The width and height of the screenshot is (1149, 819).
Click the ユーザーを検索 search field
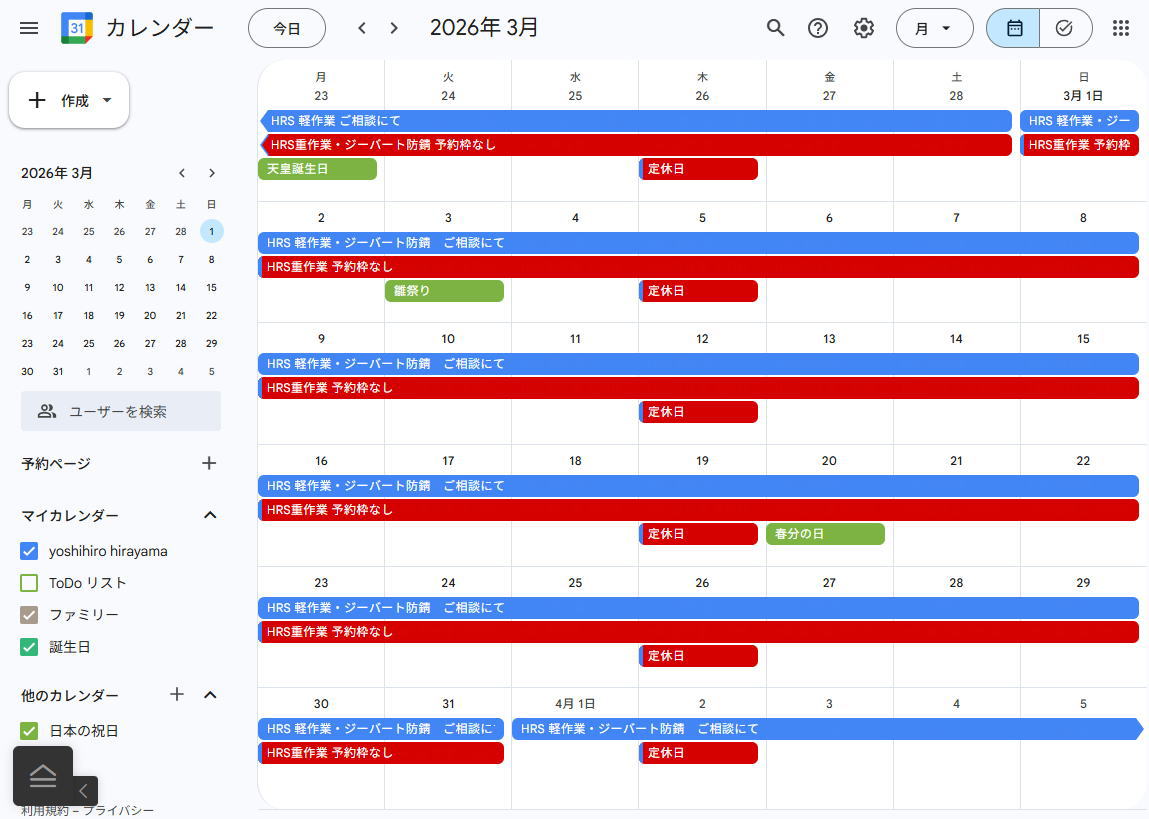click(121, 411)
